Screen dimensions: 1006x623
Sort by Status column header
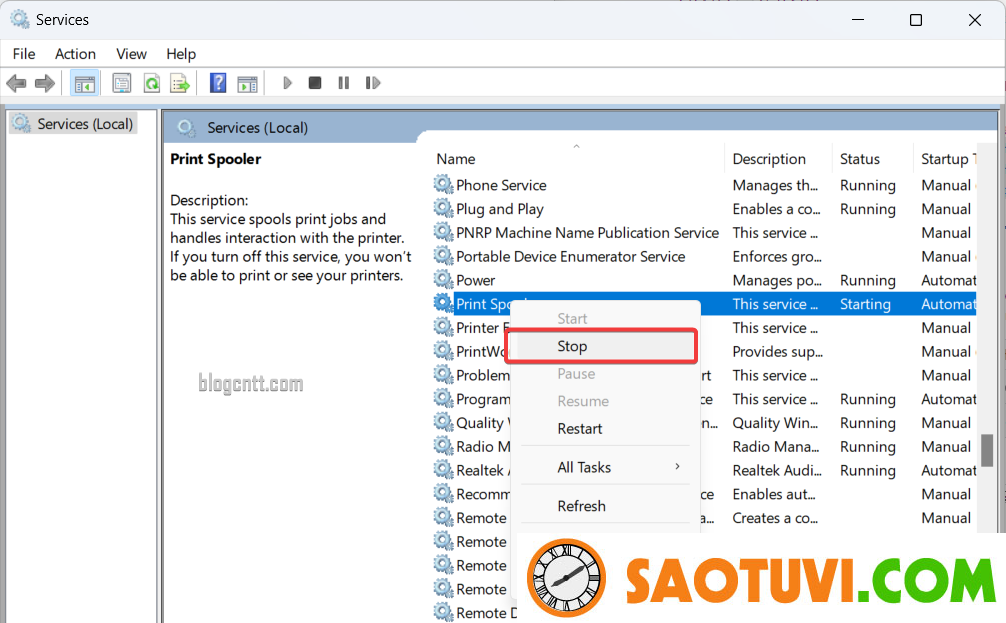860,158
